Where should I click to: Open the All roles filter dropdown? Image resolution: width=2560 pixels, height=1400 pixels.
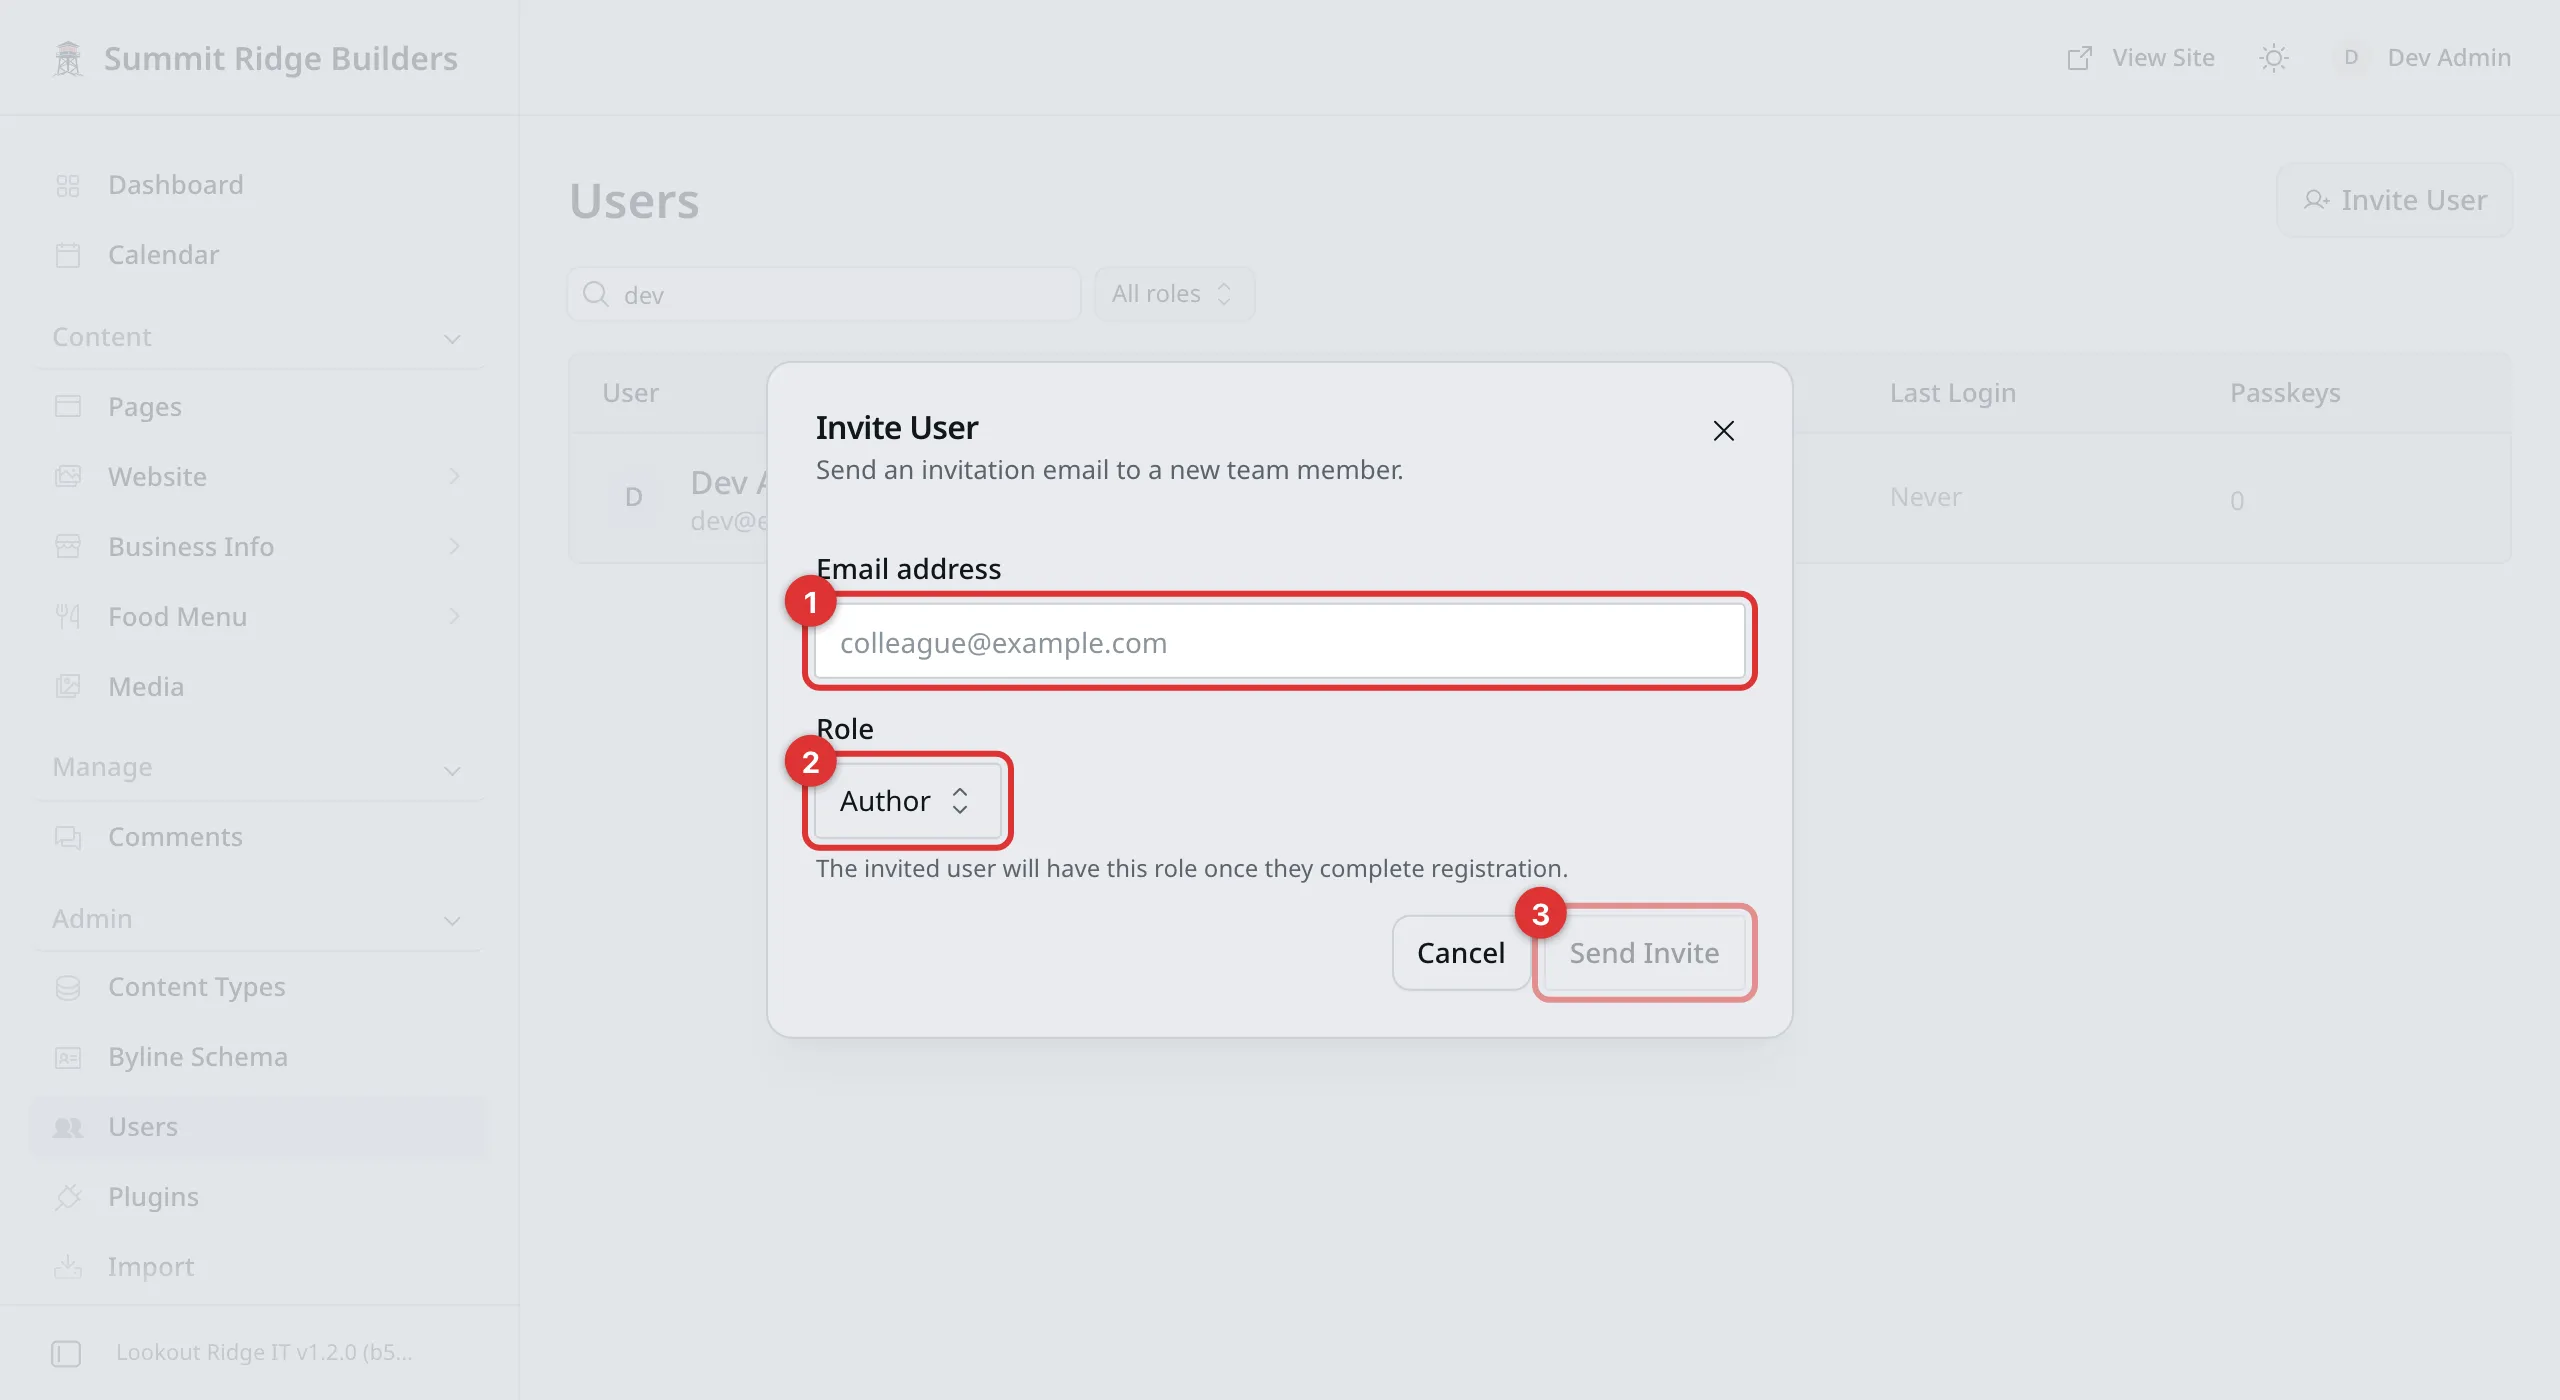(1174, 294)
